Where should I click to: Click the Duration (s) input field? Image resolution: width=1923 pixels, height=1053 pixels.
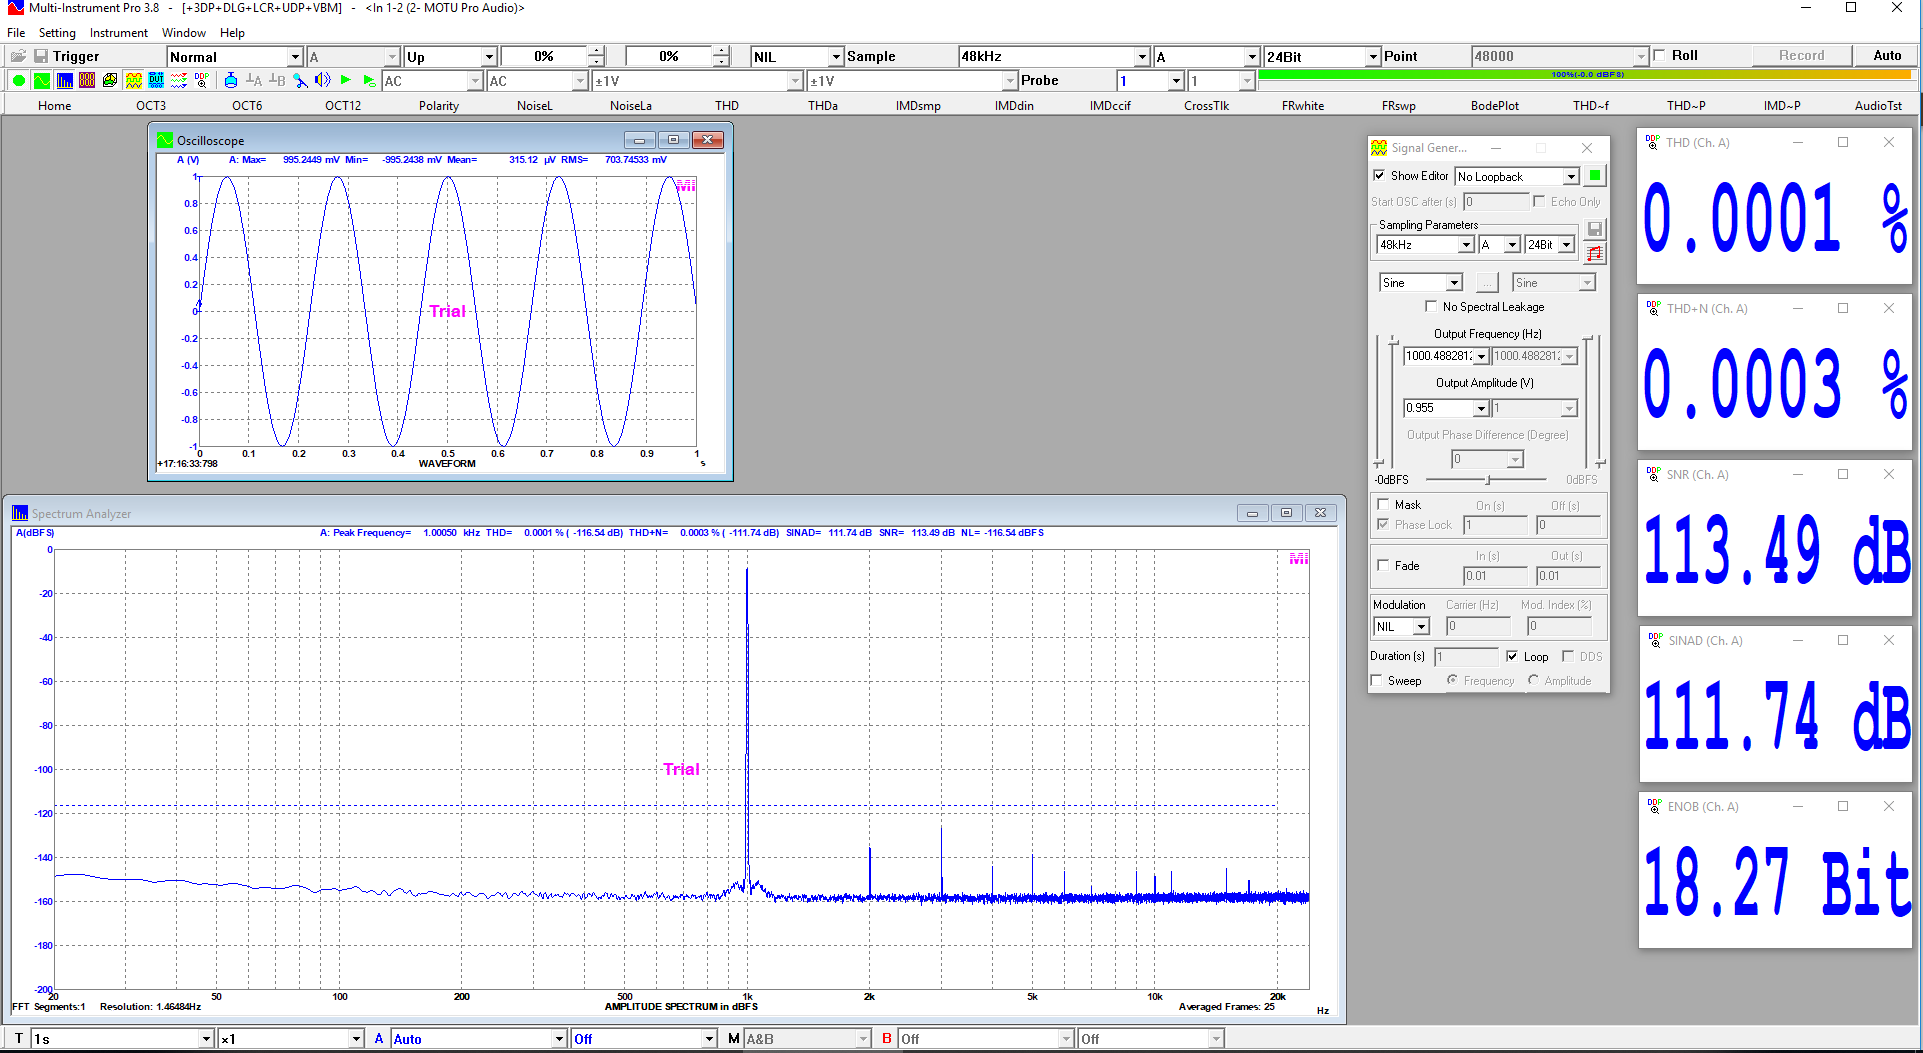pyautogui.click(x=1466, y=657)
